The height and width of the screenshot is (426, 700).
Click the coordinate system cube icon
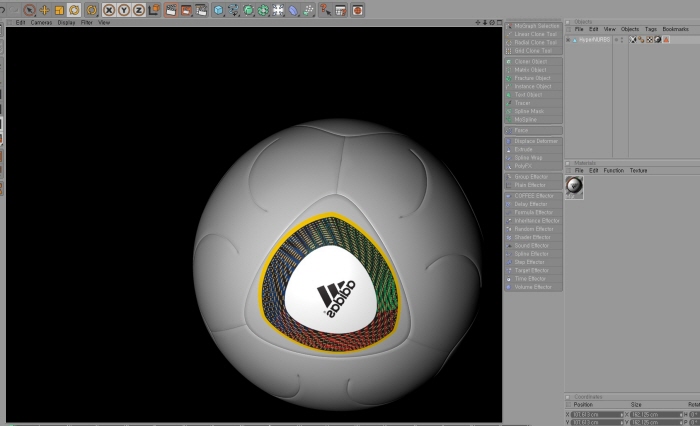point(154,10)
